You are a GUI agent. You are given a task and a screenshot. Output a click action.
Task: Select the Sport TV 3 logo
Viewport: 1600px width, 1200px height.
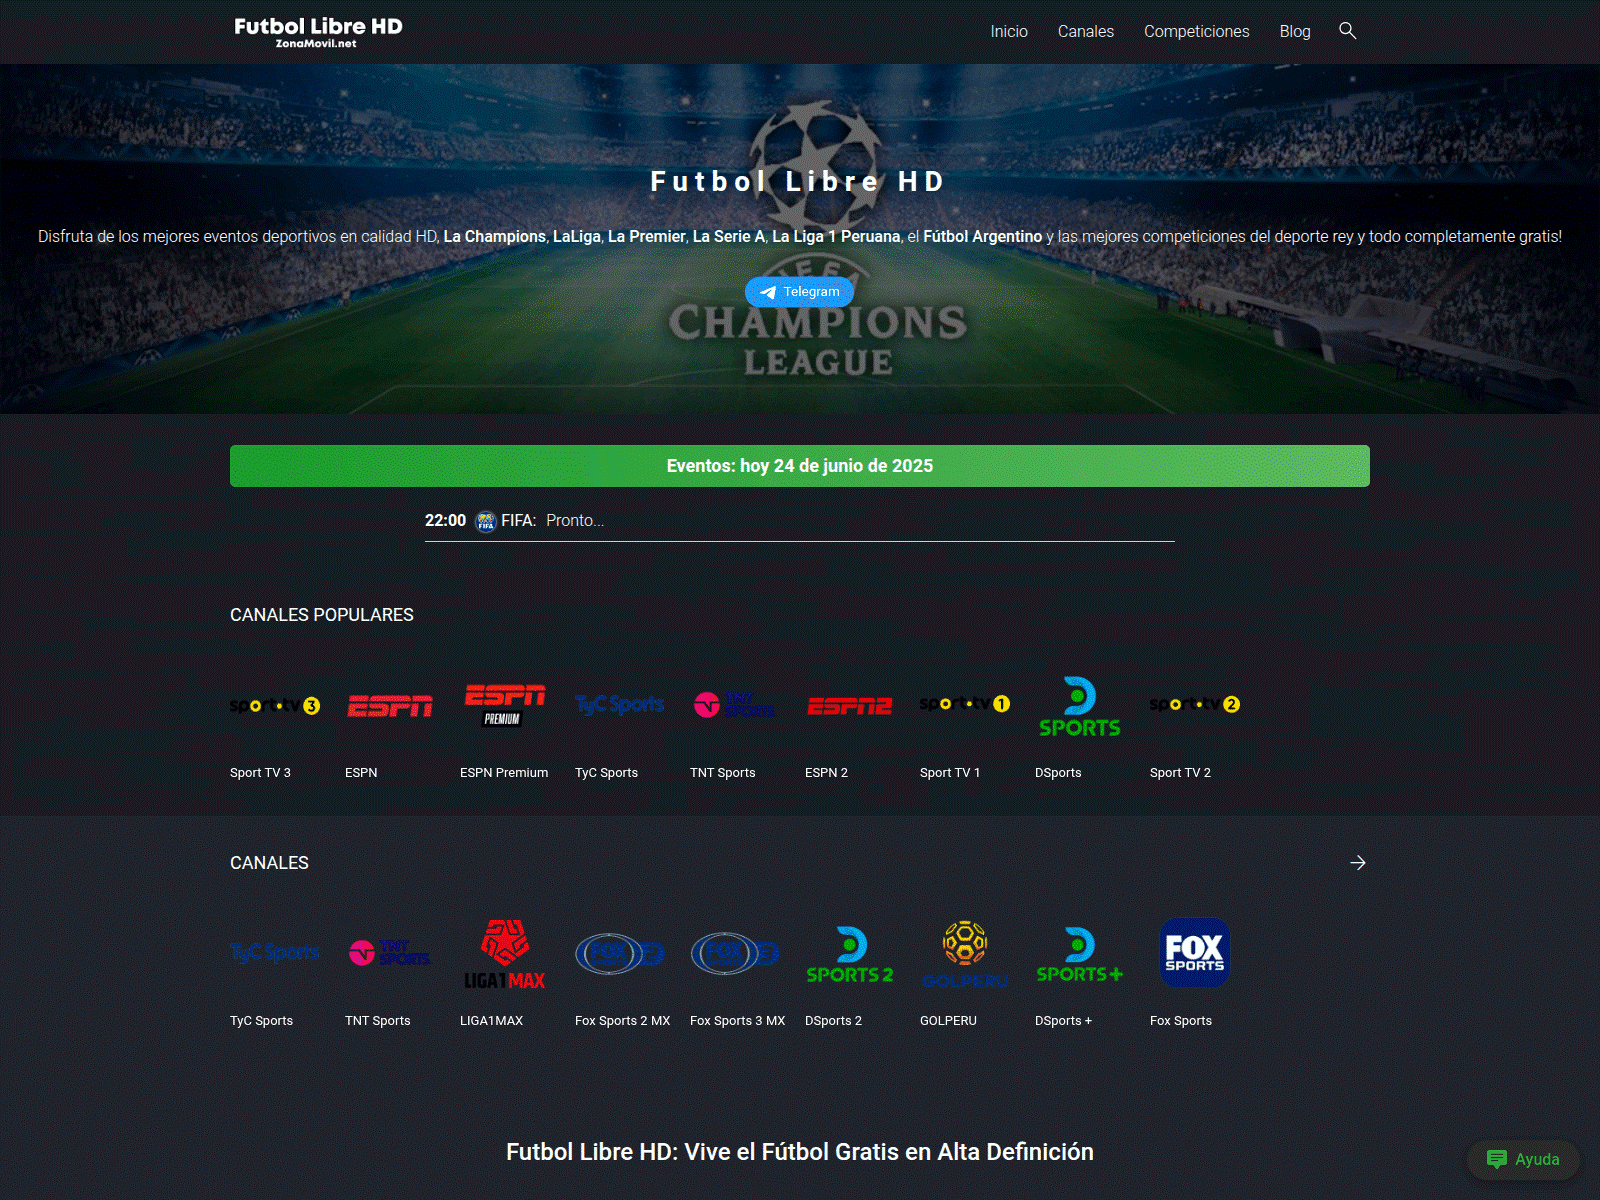click(x=275, y=705)
